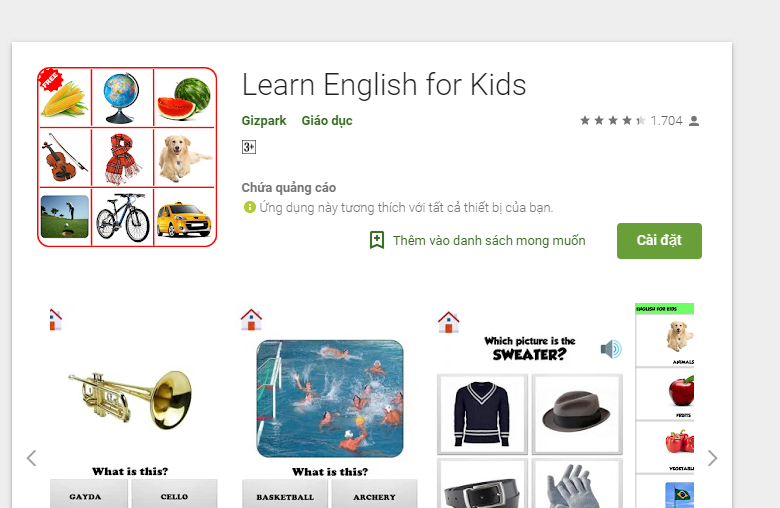Click the reviewer person icon beside 1.704
This screenshot has width=780, height=508.
(x=694, y=121)
